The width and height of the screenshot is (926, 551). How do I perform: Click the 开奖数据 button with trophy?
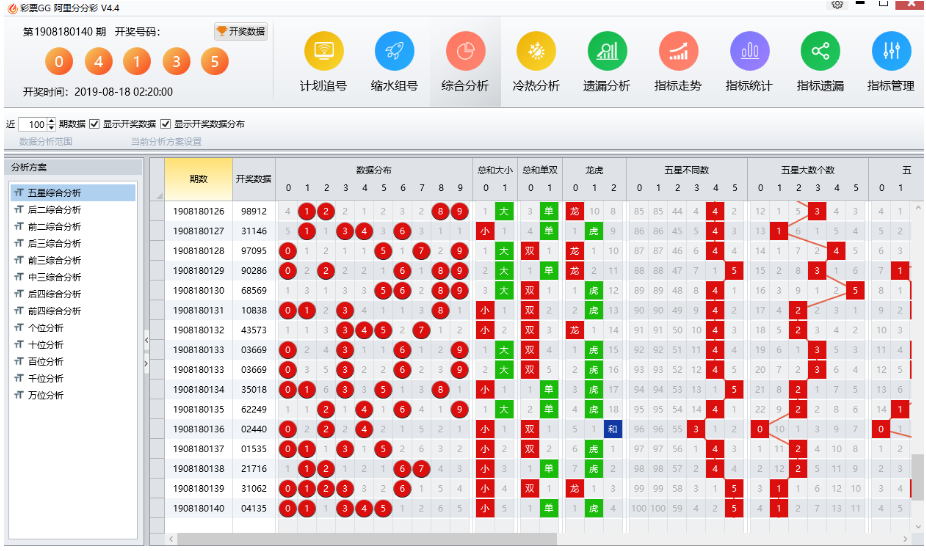241,32
